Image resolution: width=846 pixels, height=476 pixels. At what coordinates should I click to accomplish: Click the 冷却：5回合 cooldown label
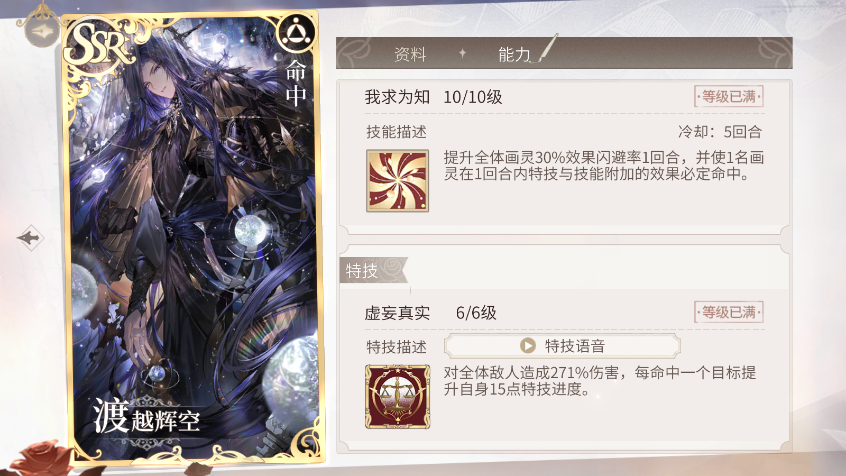point(720,132)
